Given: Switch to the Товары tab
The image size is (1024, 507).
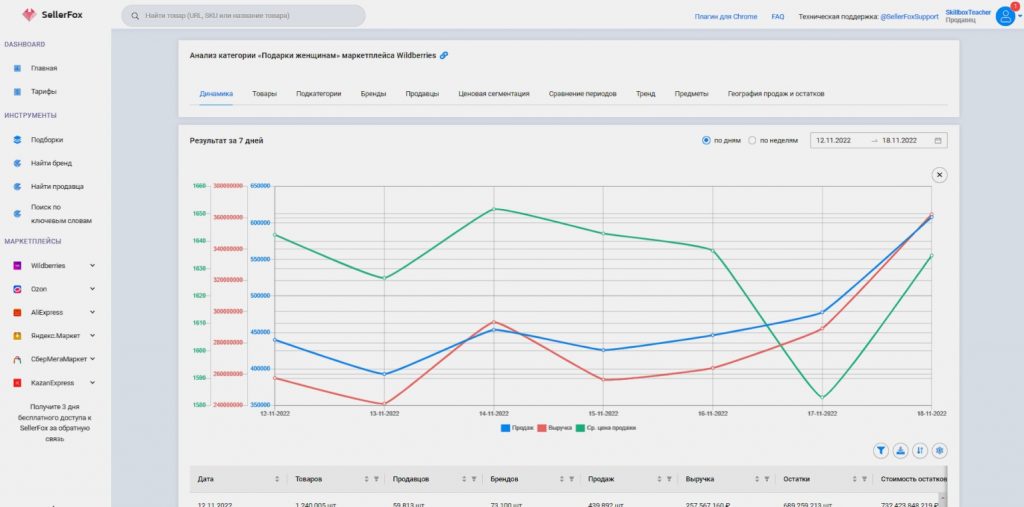Looking at the screenshot, I should [264, 94].
